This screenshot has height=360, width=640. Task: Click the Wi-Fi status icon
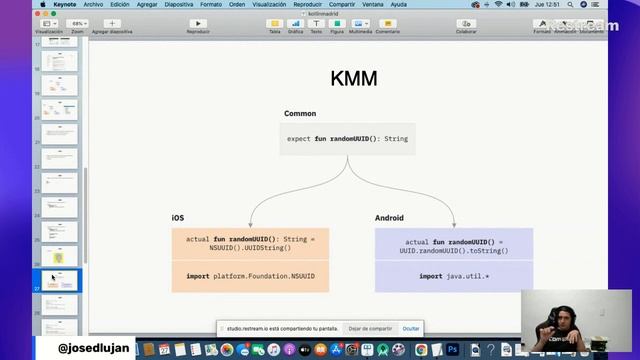pyautogui.click(x=498, y=4)
